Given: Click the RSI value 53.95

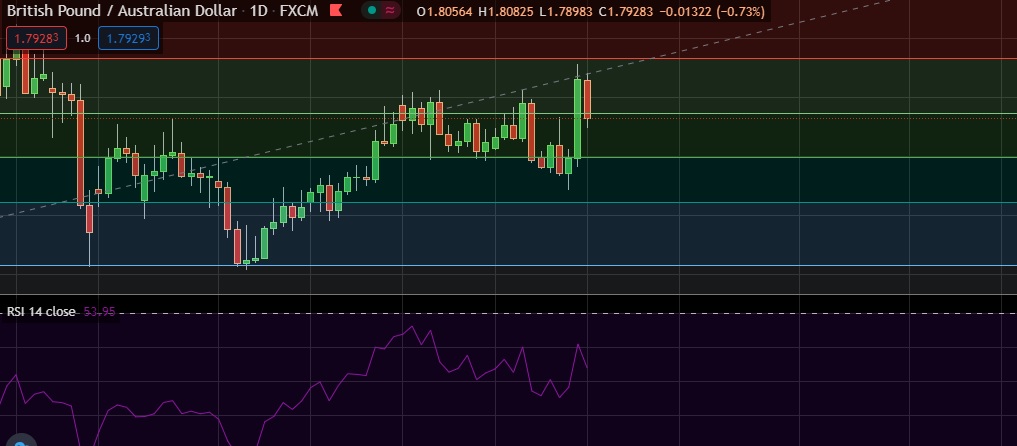Looking at the screenshot, I should click(x=100, y=312).
